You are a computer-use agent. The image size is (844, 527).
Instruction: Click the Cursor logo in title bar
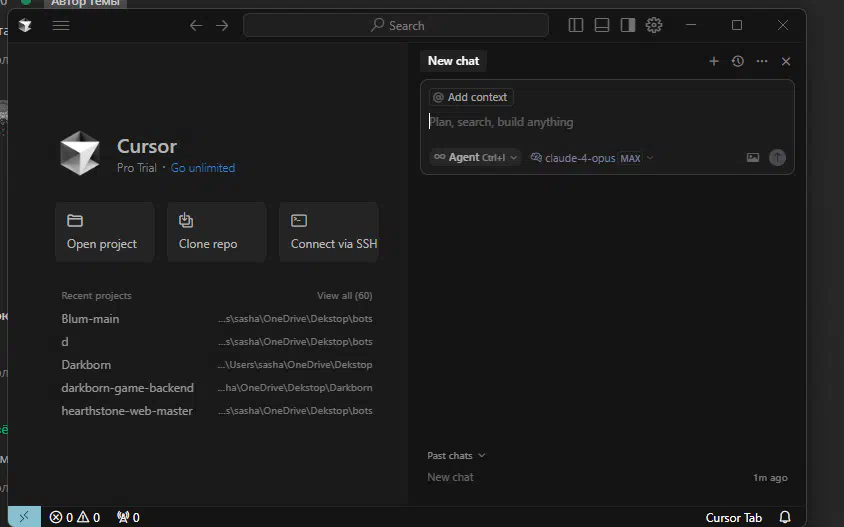click(25, 25)
